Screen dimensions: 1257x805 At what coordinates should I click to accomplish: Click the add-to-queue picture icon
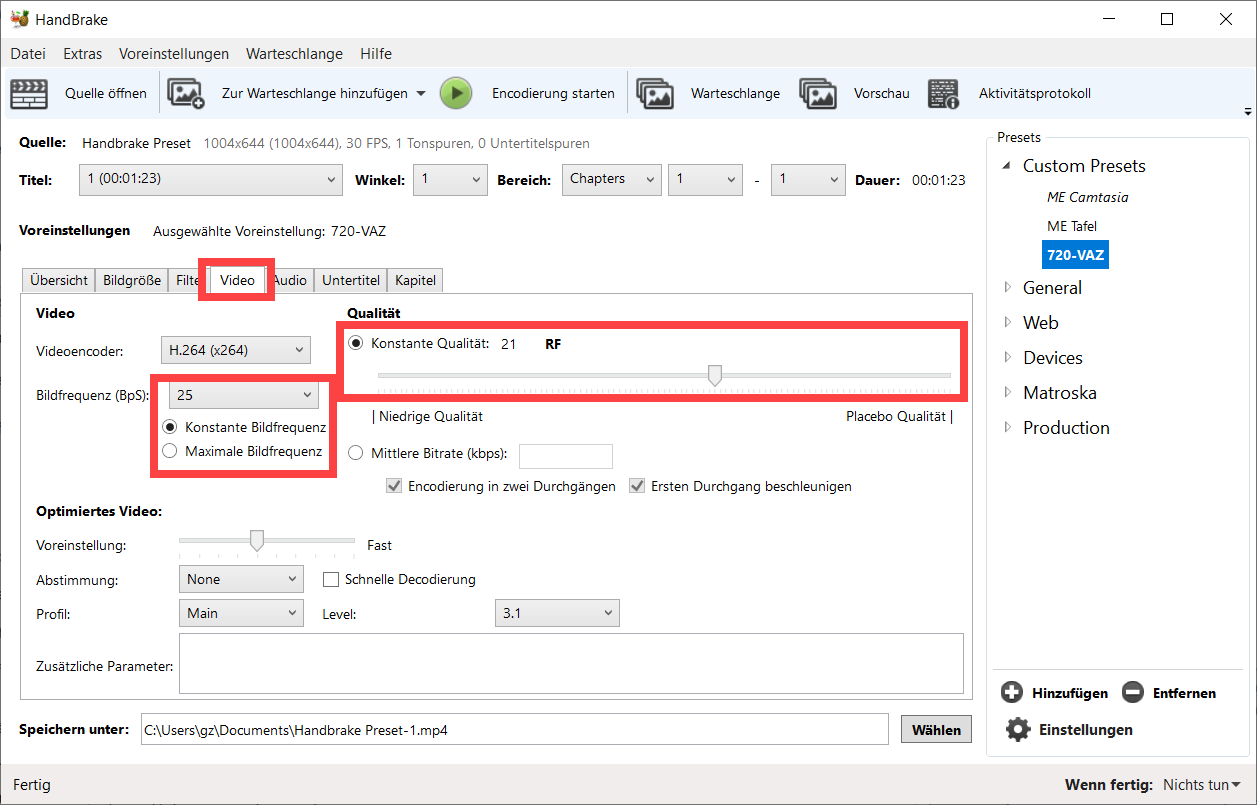click(185, 93)
